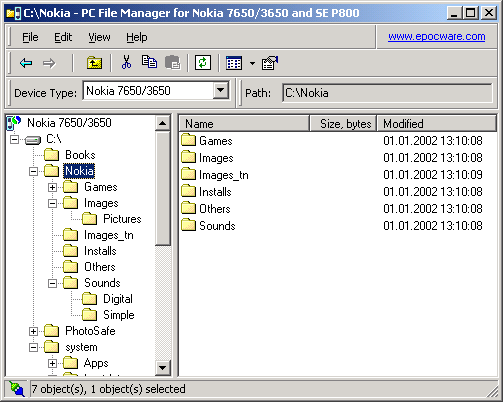Click the Nokia 7650/3650 device root icon

click(x=14, y=123)
